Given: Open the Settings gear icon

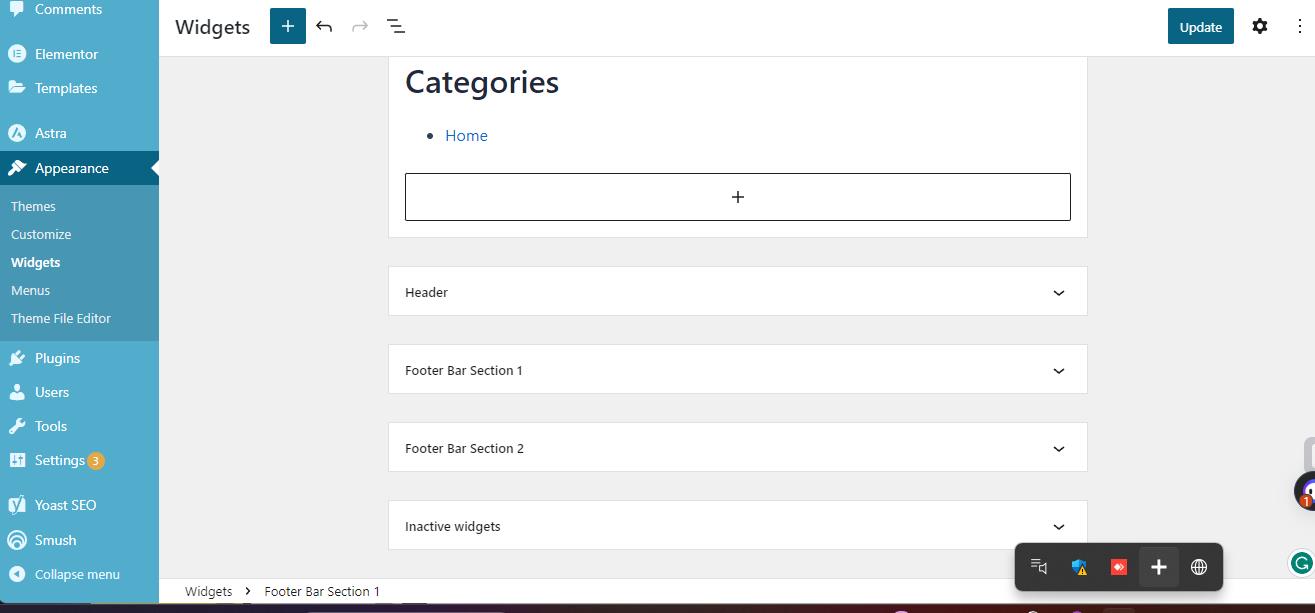Looking at the screenshot, I should (1260, 26).
